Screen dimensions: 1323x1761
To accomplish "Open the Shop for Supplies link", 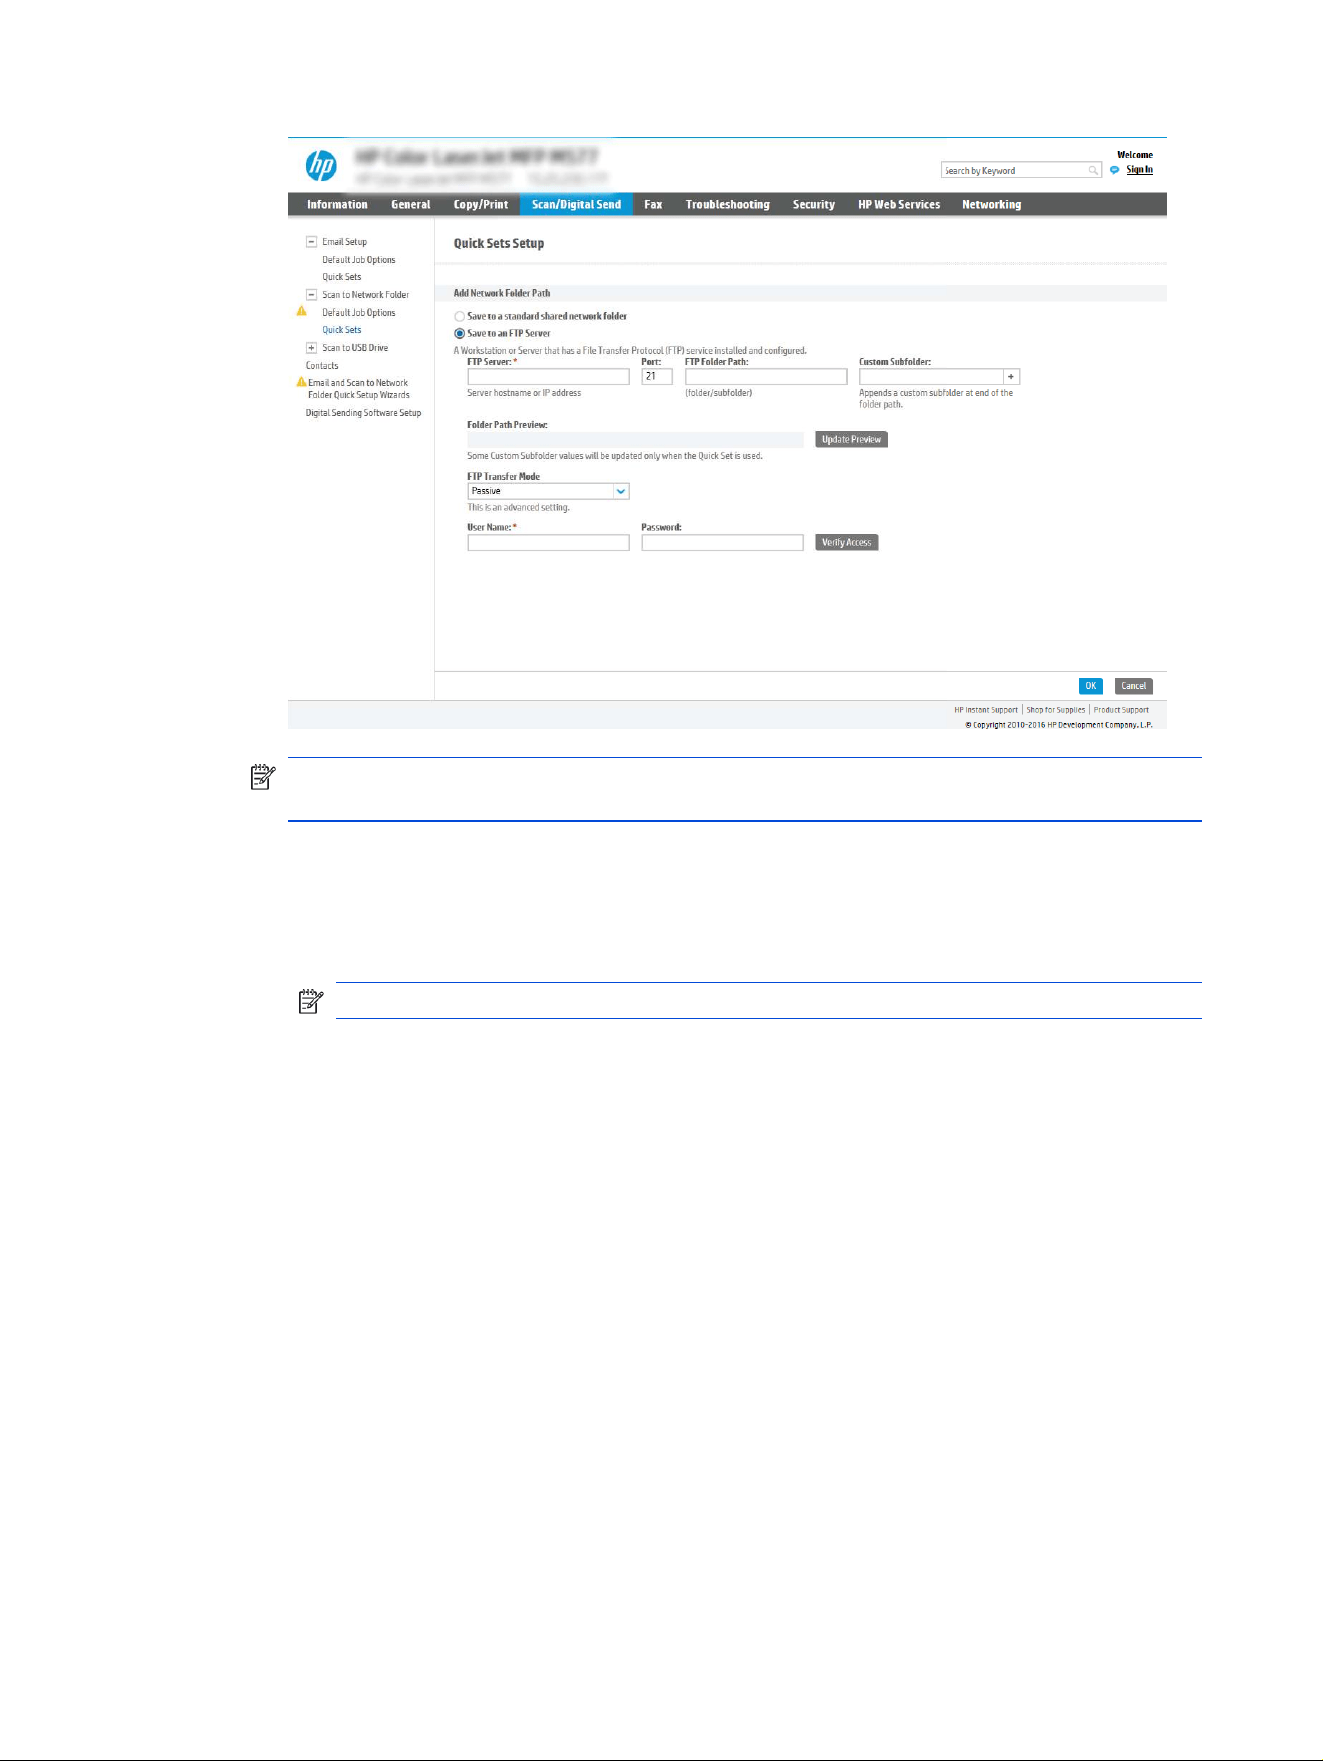I will 1056,710.
